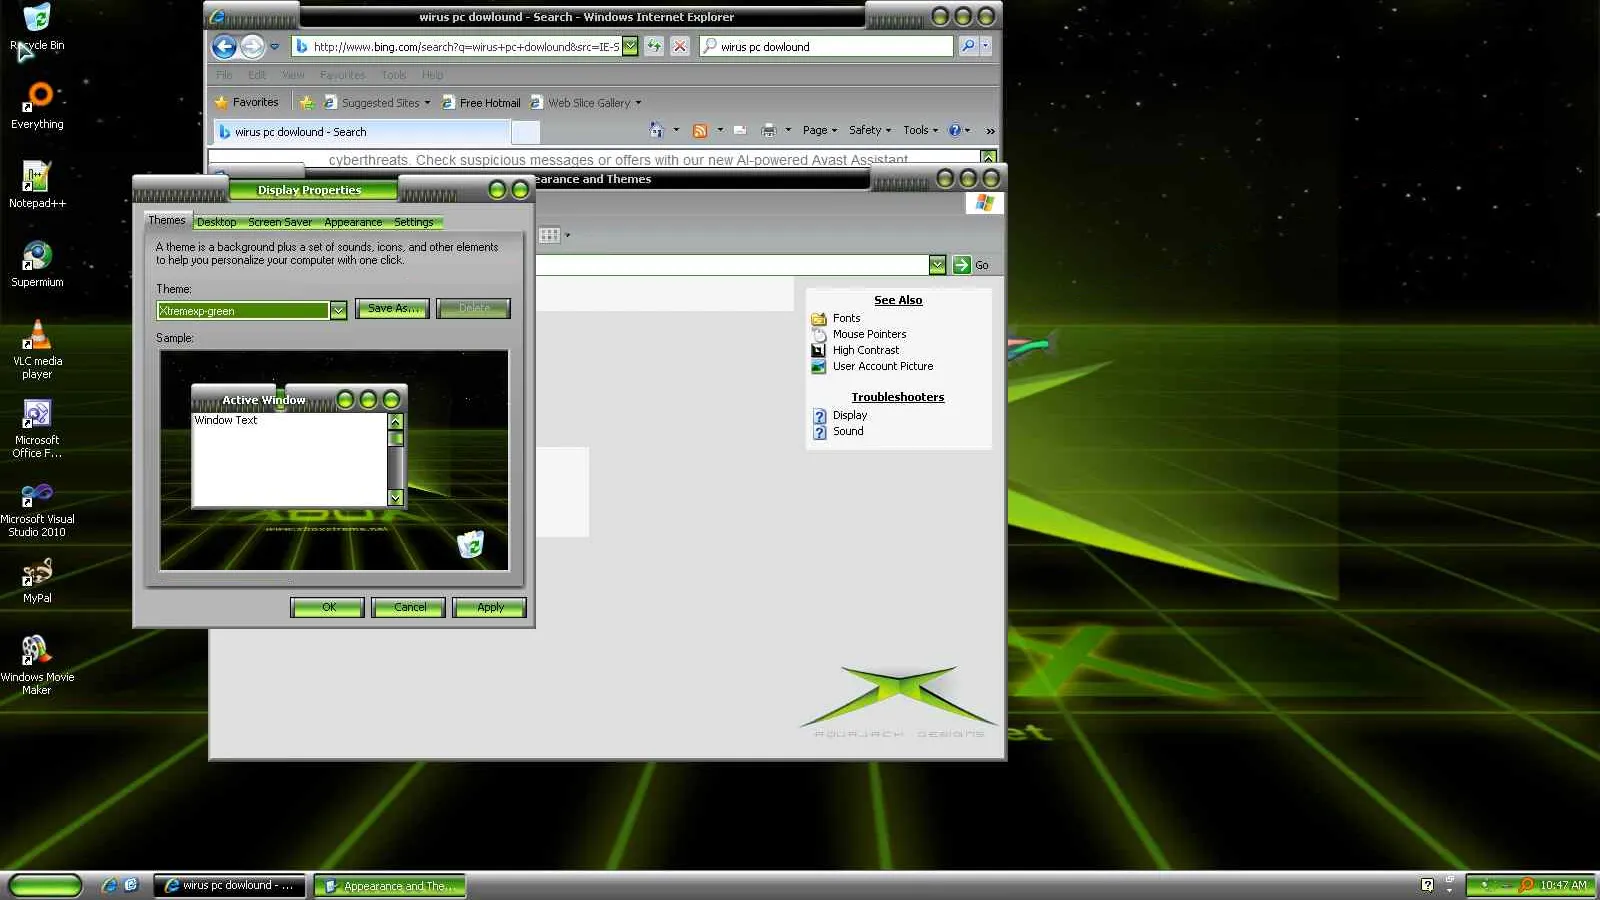Click the Apply button in Display Properties
Image resolution: width=1600 pixels, height=900 pixels.
click(490, 607)
